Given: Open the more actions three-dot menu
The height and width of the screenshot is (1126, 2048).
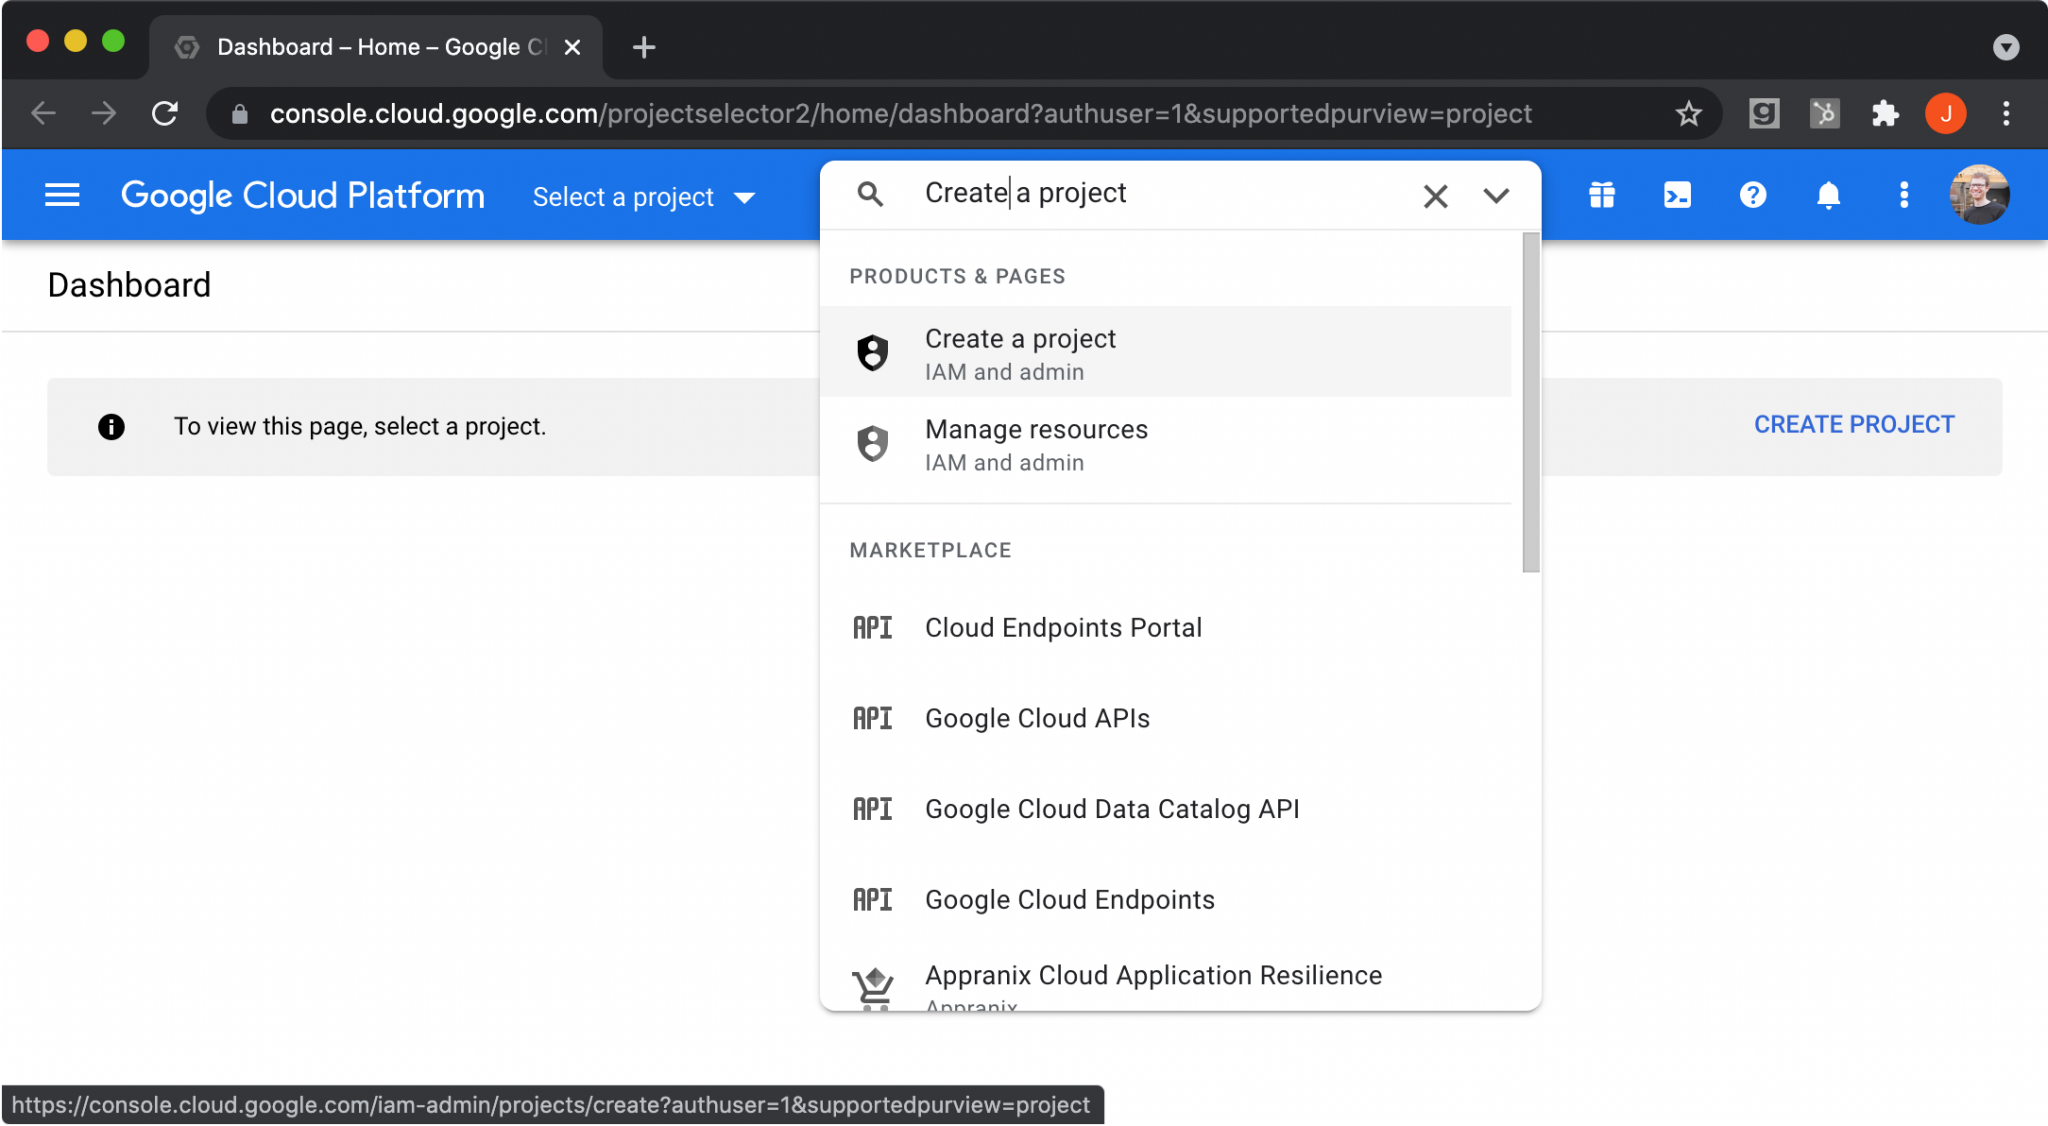Looking at the screenshot, I should coord(1903,195).
